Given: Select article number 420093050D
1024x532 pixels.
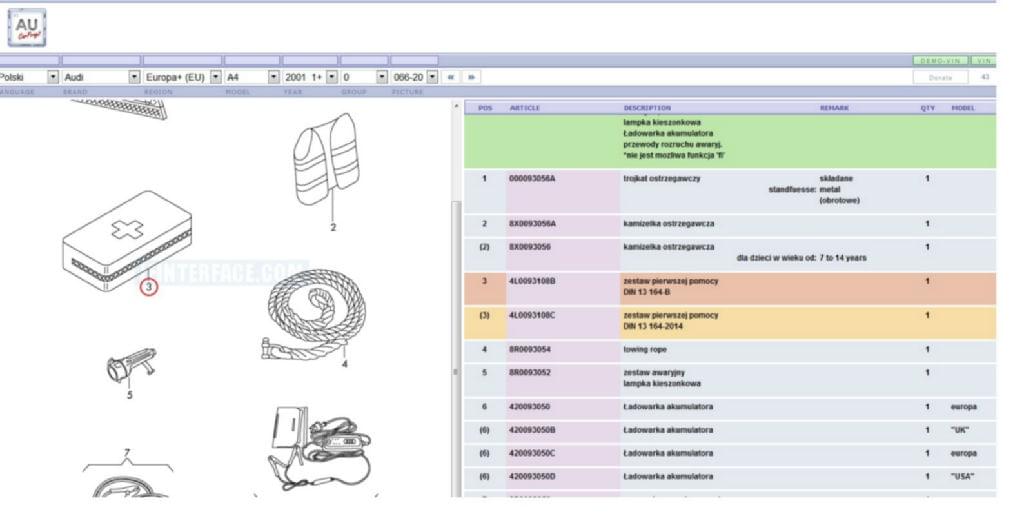Looking at the screenshot, I should click(x=532, y=477).
